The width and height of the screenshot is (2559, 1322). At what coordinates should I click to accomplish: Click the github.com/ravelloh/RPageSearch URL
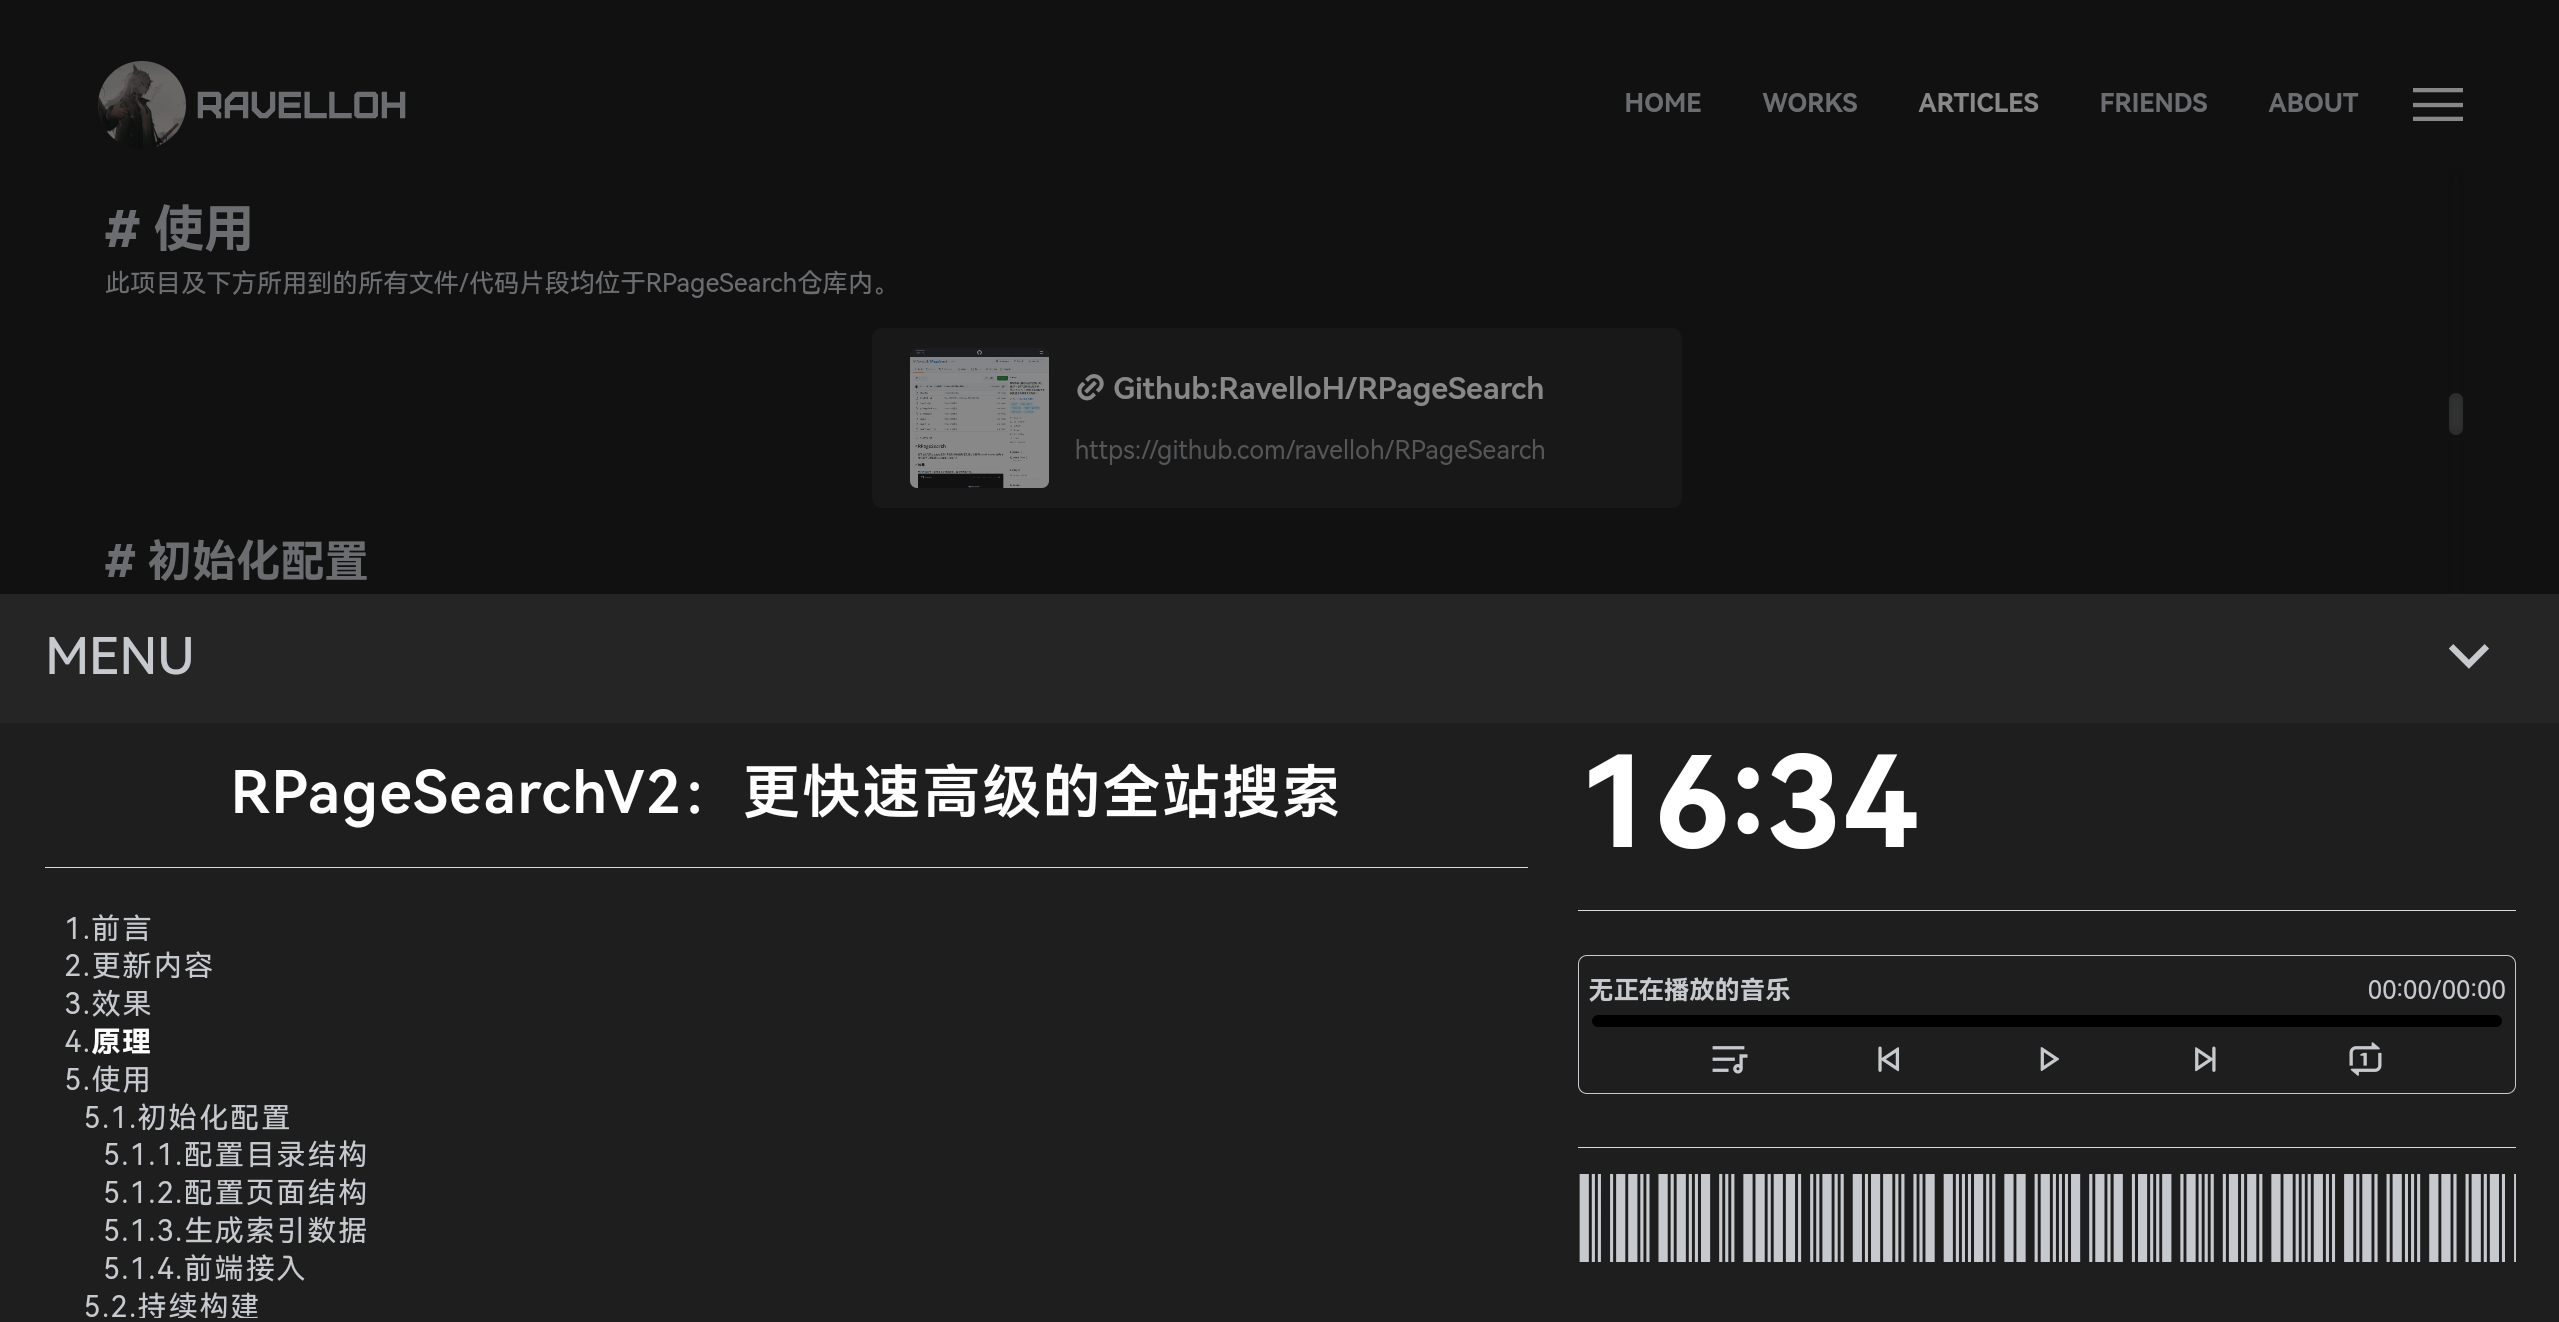[x=1309, y=450]
